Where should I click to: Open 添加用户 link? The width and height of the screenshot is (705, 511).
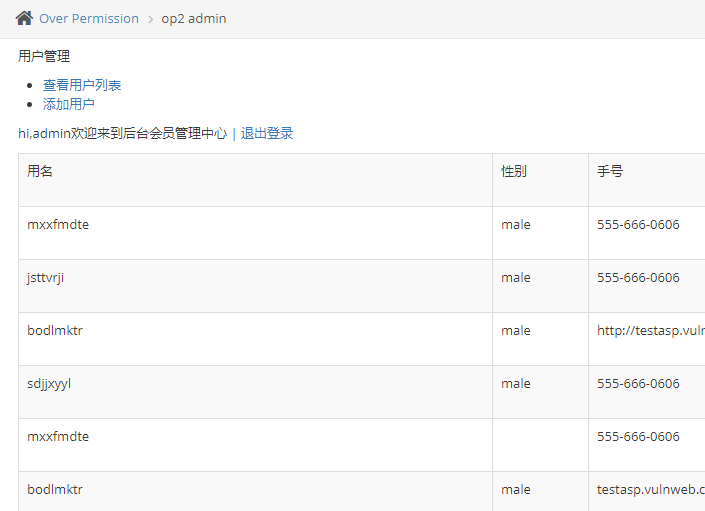(x=69, y=104)
